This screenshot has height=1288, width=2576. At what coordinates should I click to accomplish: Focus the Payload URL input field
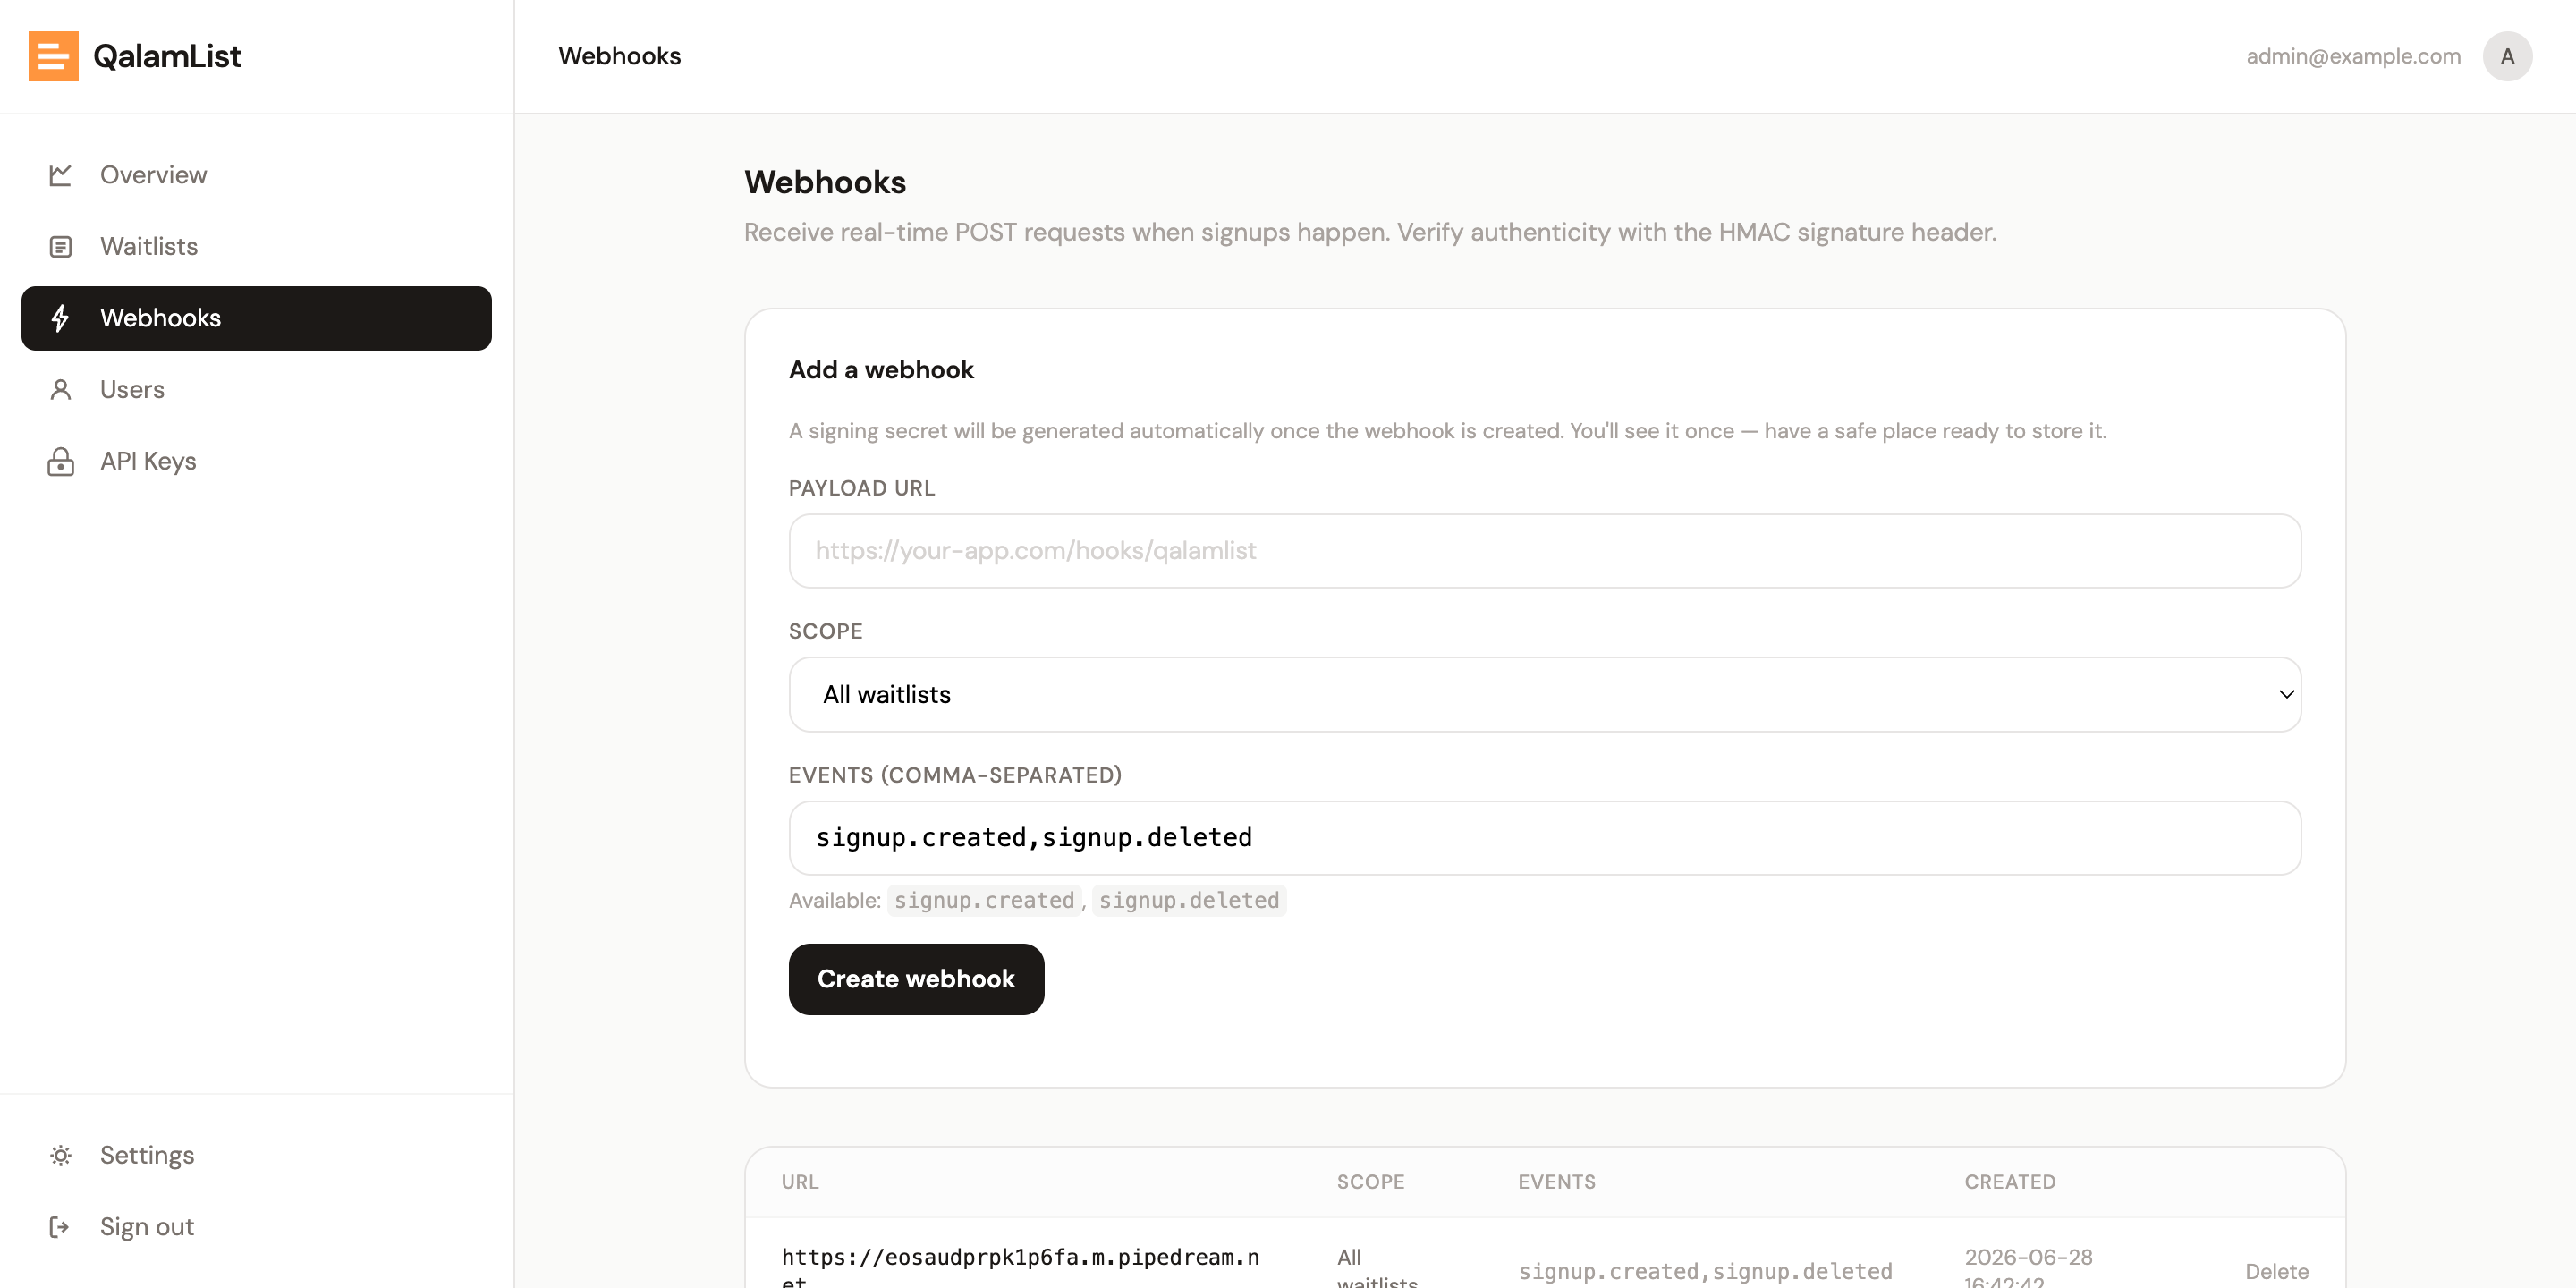[1544, 551]
